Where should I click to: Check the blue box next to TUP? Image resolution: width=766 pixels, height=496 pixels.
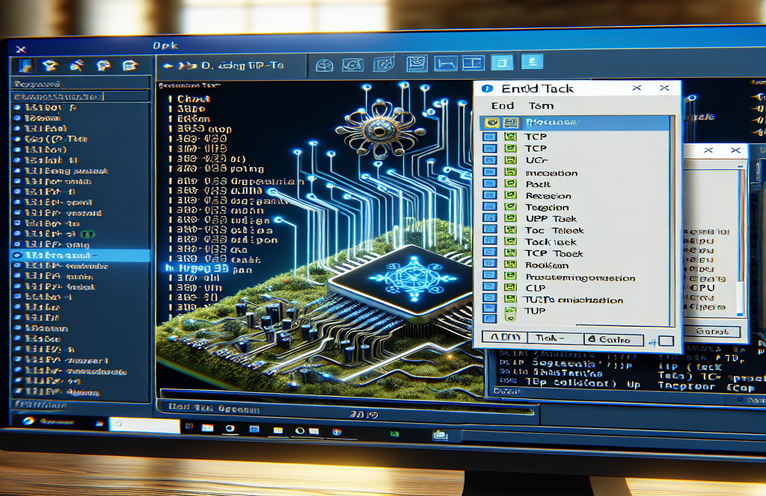click(490, 313)
